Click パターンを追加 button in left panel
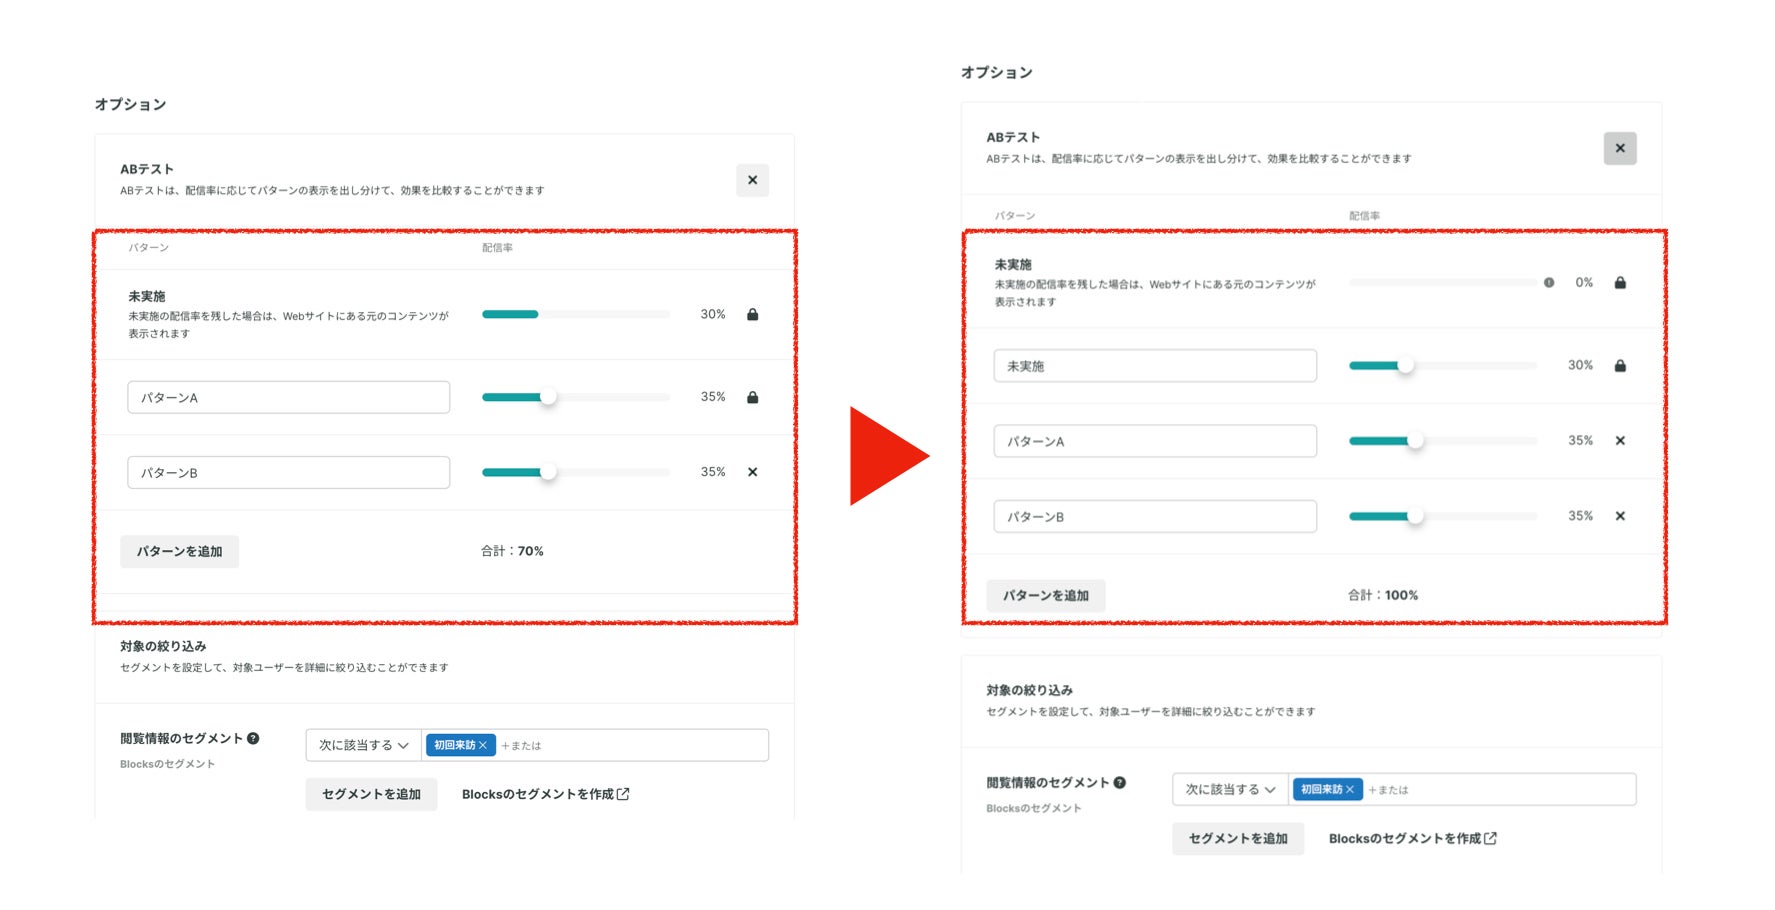 [x=180, y=551]
